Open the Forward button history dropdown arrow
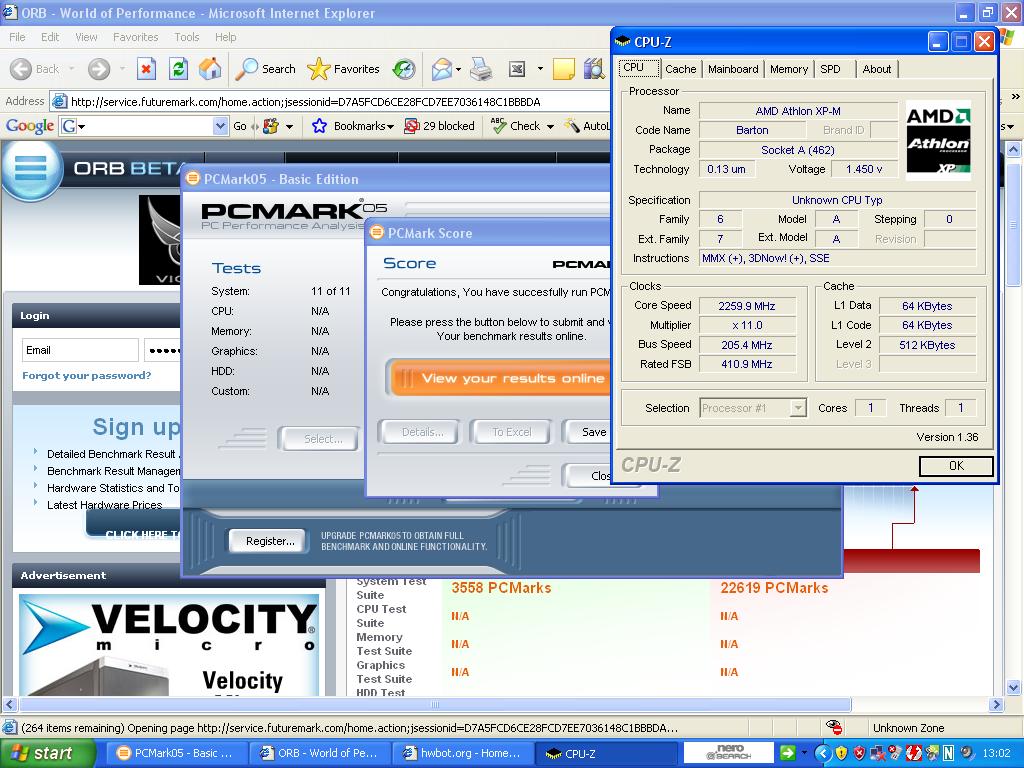 click(x=123, y=69)
